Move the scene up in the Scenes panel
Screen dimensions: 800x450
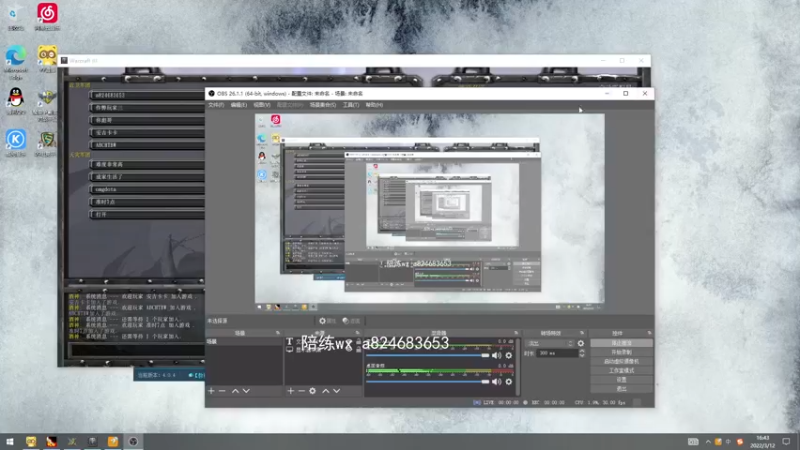pyautogui.click(x=235, y=391)
